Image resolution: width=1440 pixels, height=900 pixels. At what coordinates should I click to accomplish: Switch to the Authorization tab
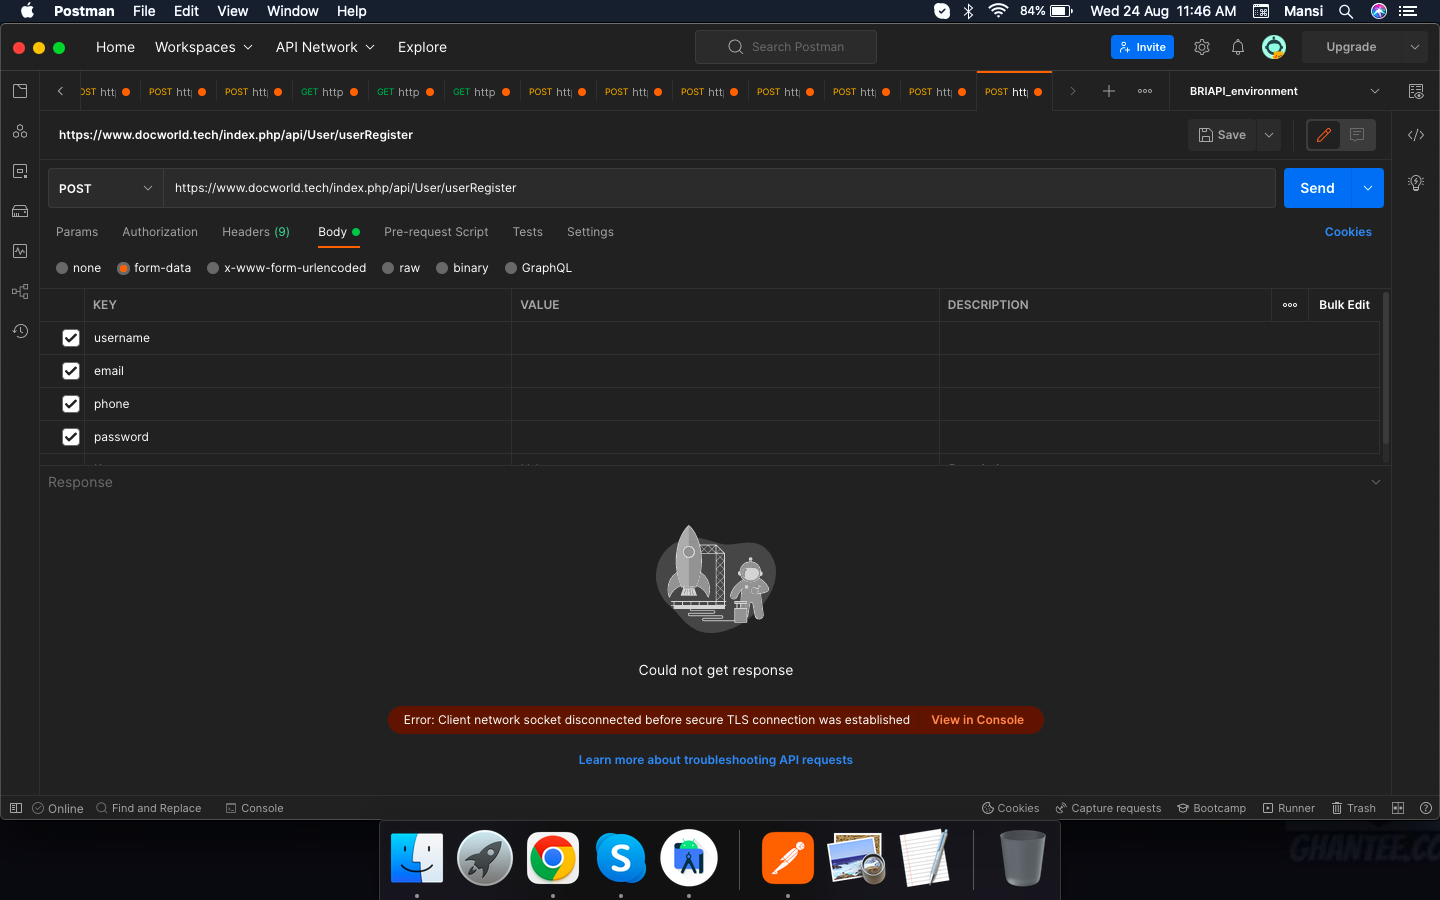pos(160,232)
